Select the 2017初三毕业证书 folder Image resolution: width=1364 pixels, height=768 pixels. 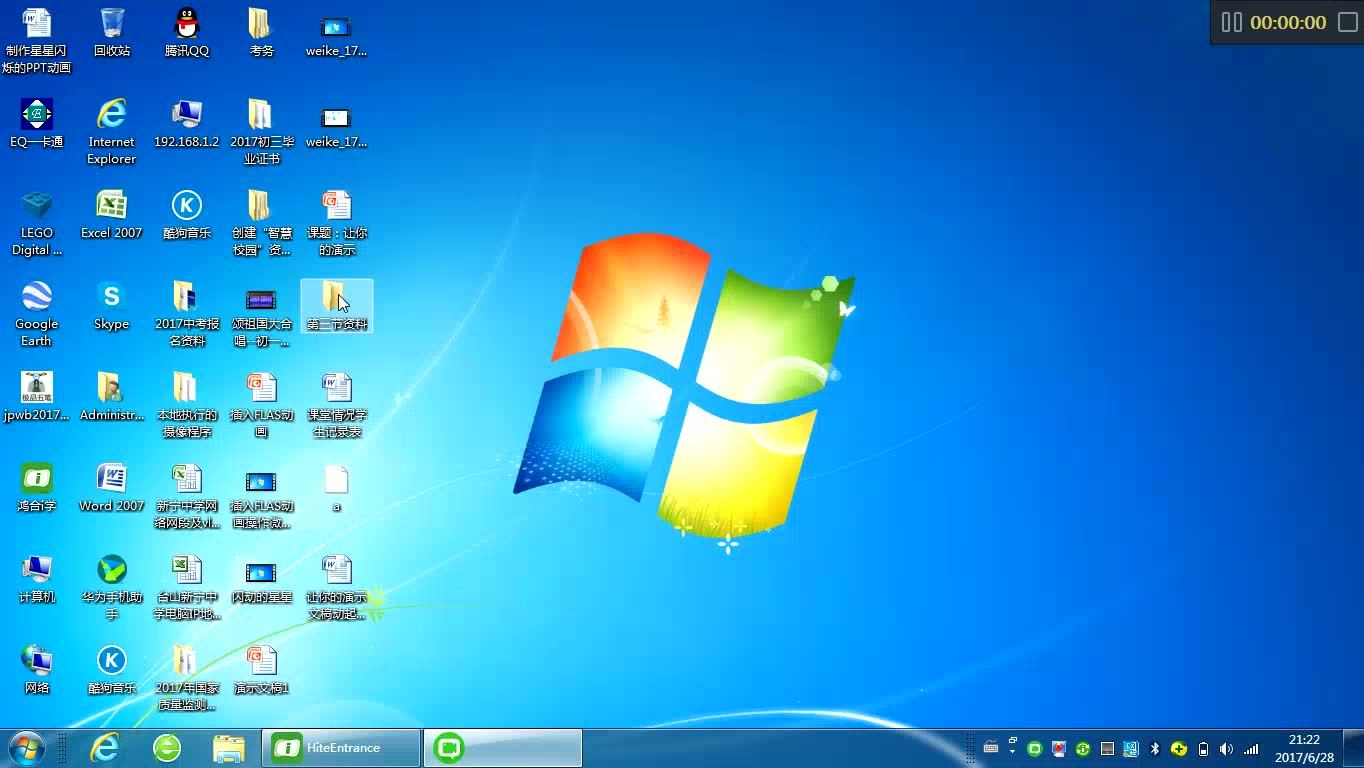coord(261,132)
